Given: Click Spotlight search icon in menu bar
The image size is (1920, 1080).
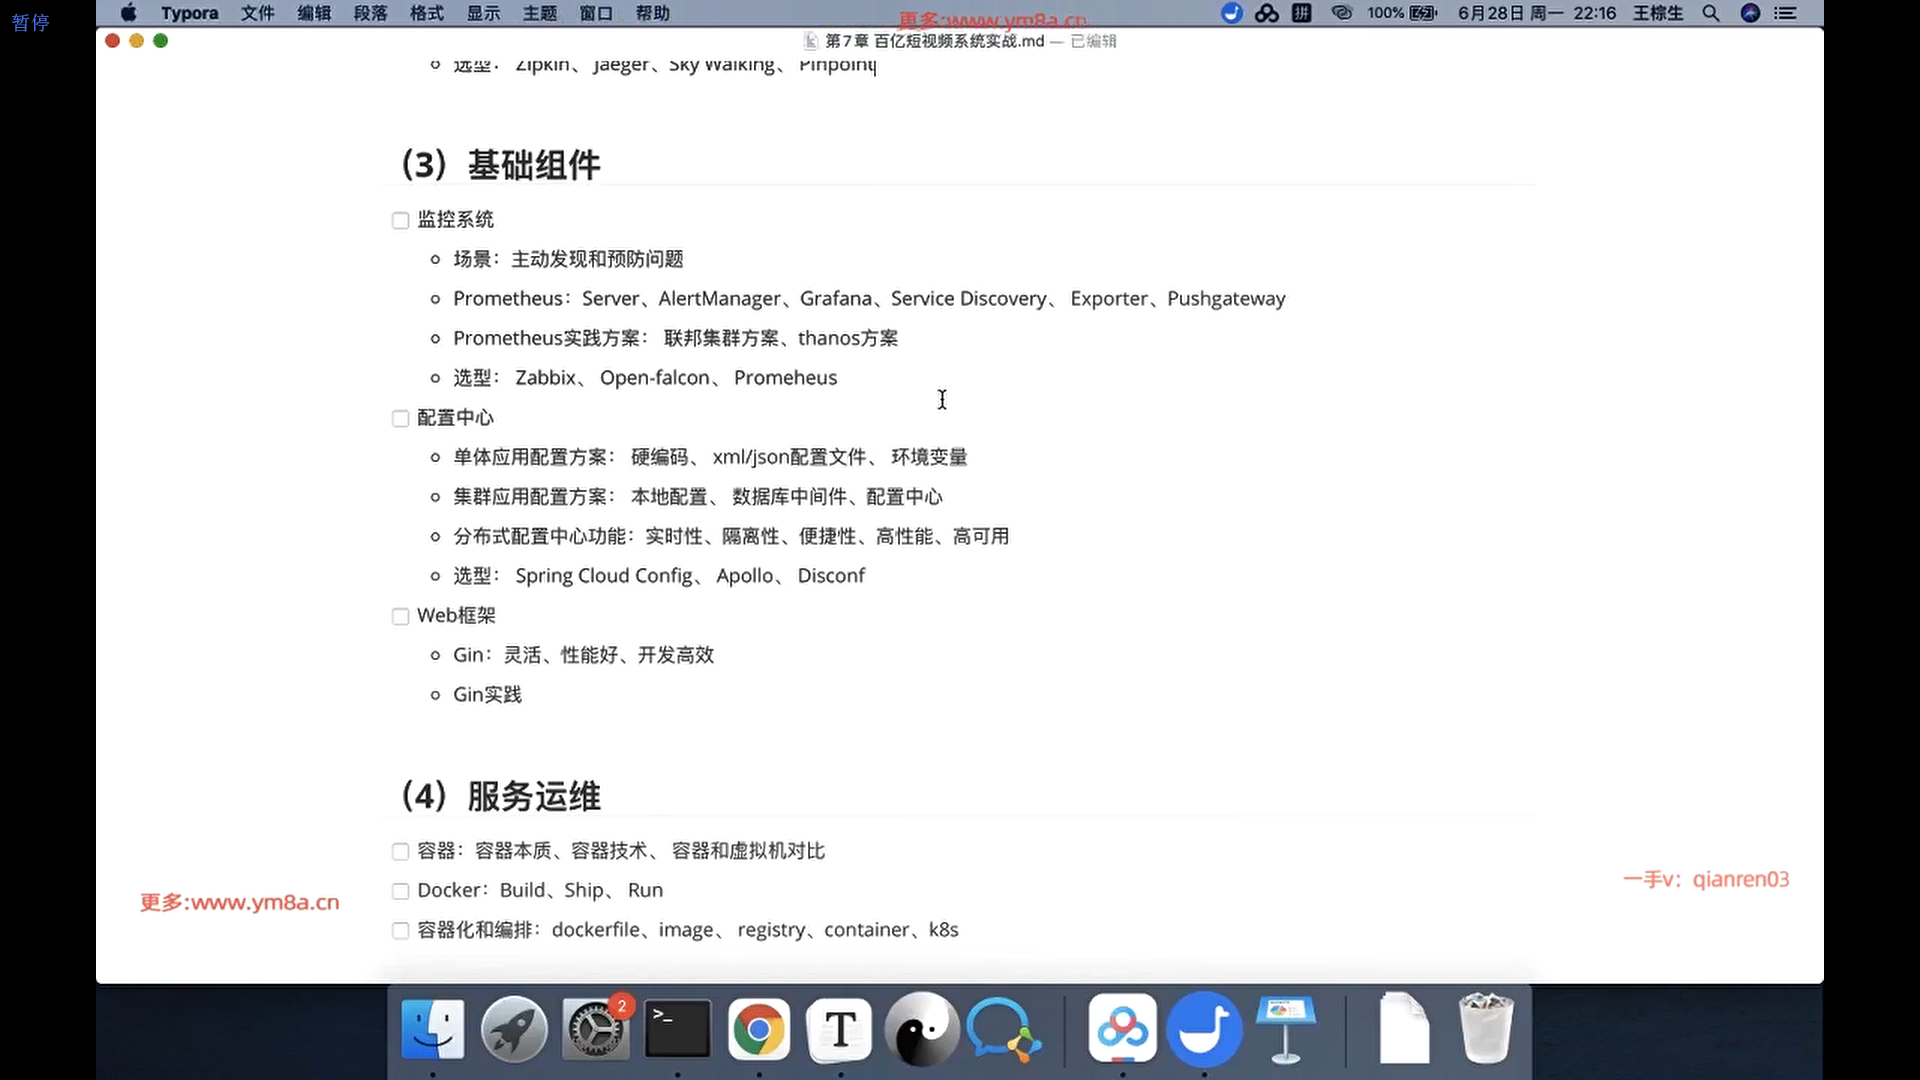Looking at the screenshot, I should click(x=1711, y=13).
